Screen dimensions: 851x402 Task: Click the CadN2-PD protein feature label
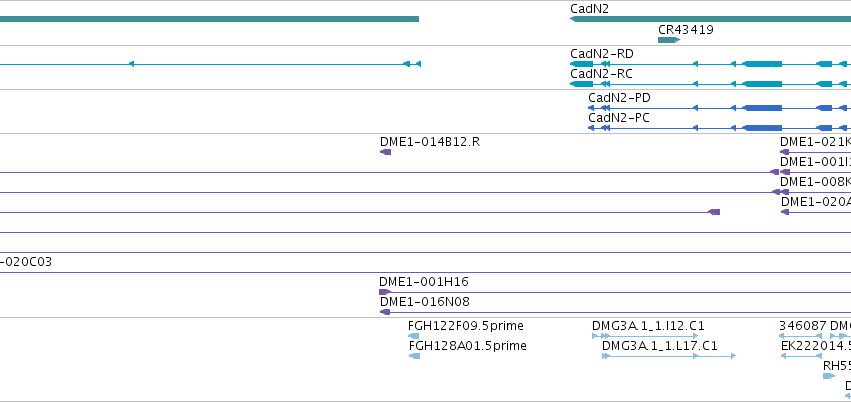(619, 98)
